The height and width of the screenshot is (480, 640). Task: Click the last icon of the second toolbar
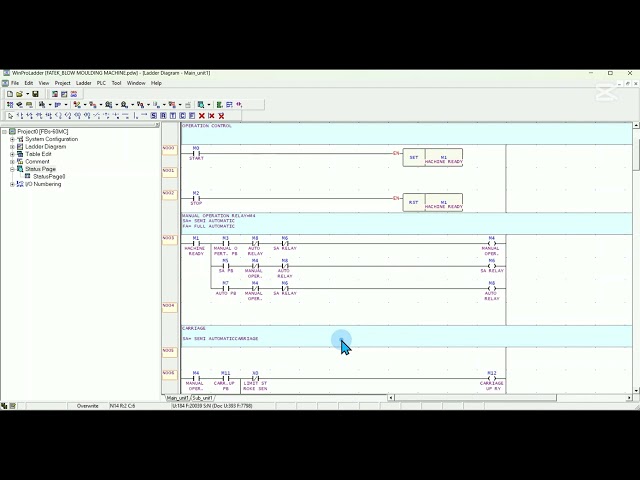pos(239,105)
